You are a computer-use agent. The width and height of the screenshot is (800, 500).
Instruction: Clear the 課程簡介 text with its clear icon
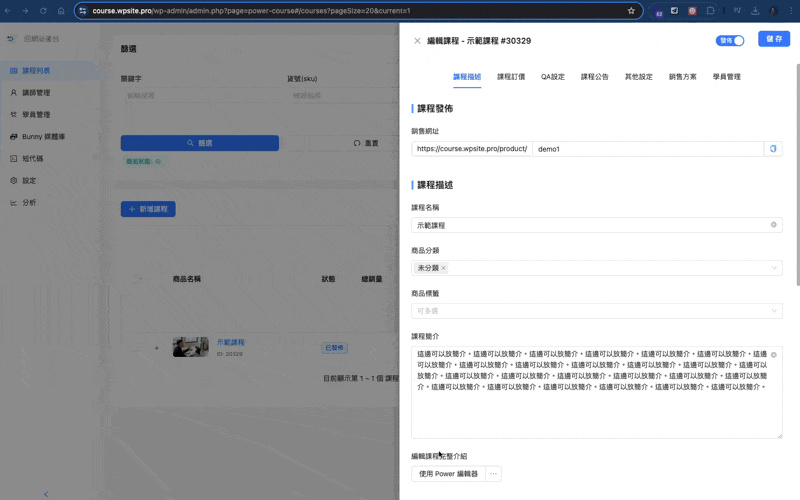(x=773, y=355)
